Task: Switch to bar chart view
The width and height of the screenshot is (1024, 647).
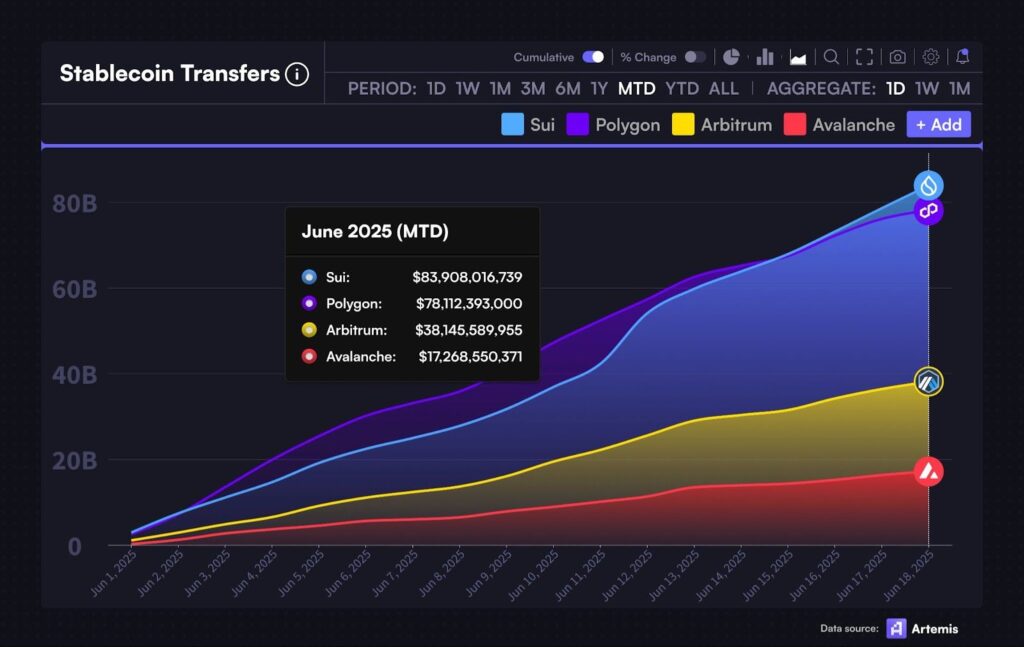Action: [765, 57]
